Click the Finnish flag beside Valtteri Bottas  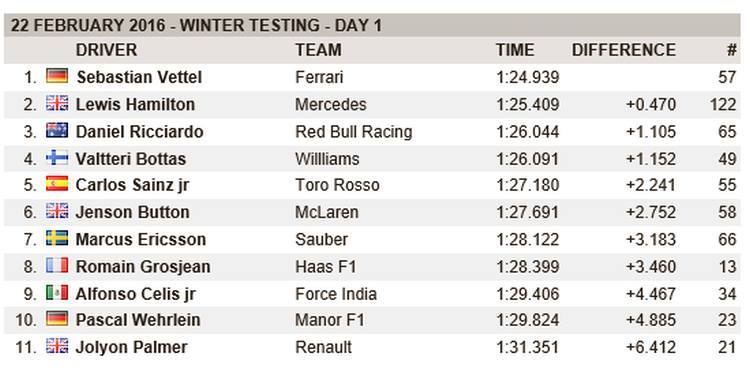57,158
